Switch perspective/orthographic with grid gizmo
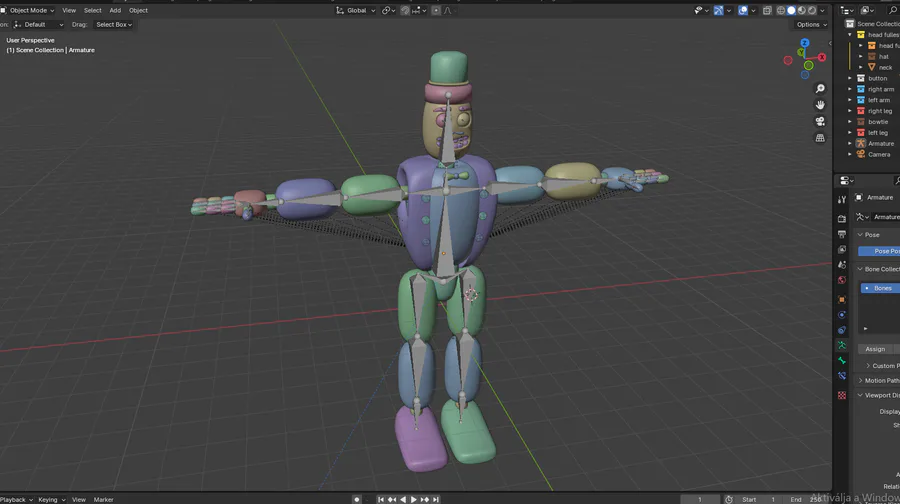The height and width of the screenshot is (504, 900). point(820,138)
